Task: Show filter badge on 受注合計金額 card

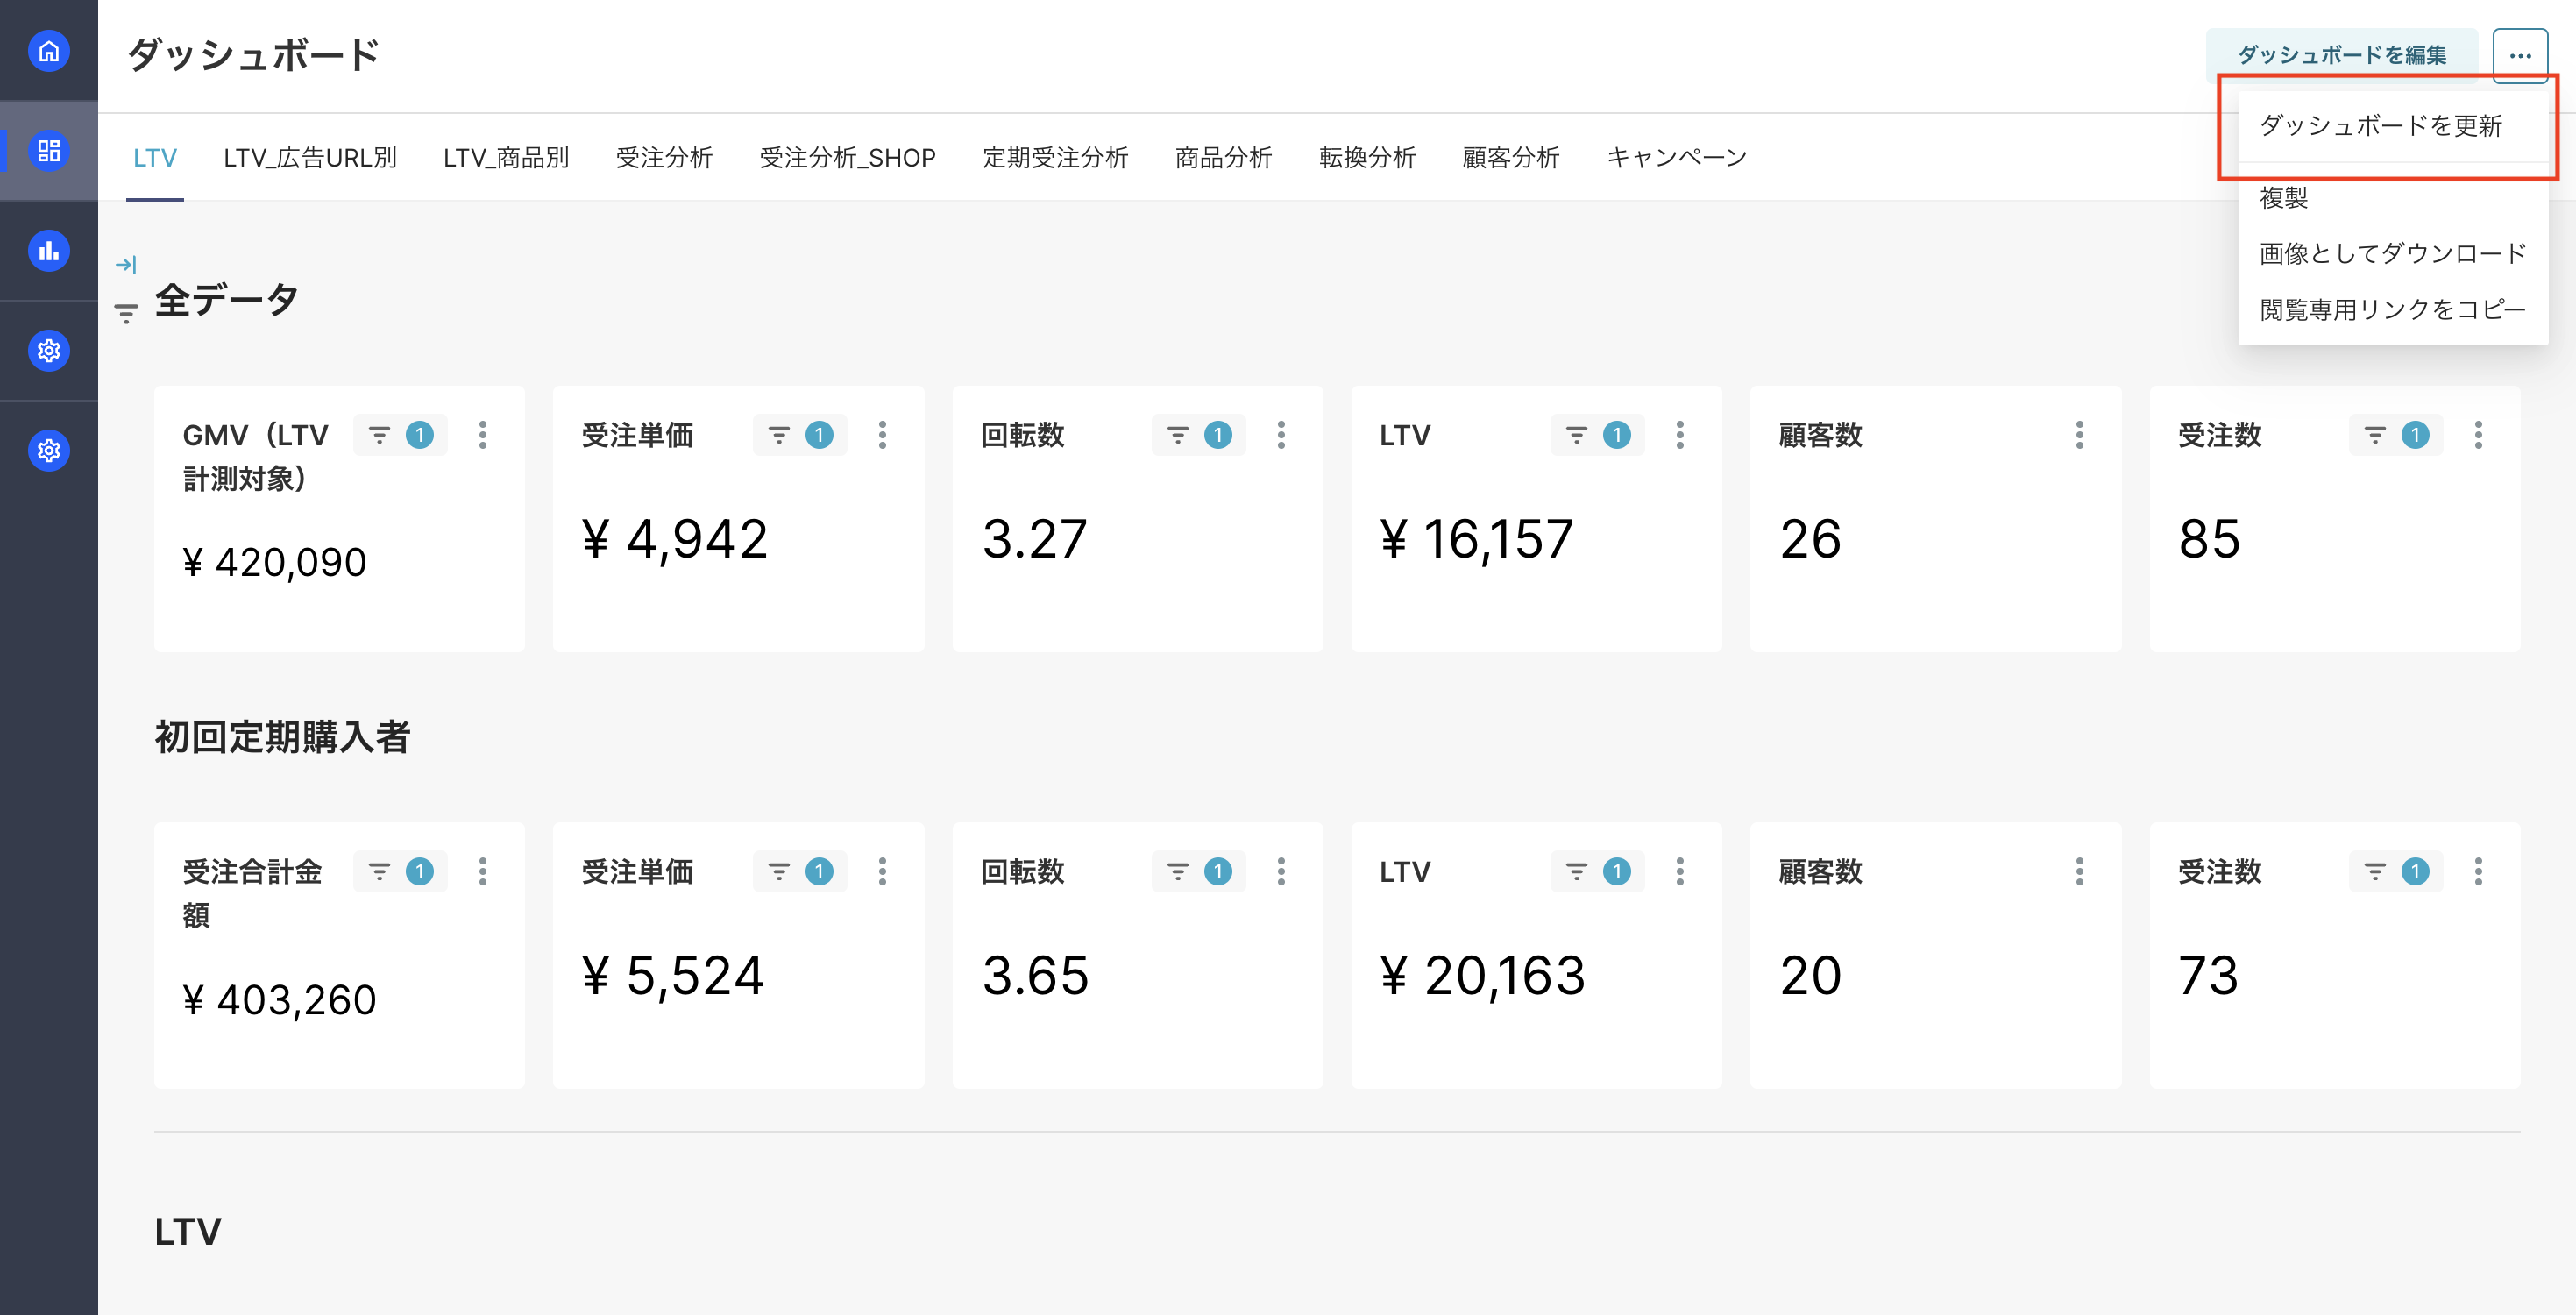Action: point(400,872)
